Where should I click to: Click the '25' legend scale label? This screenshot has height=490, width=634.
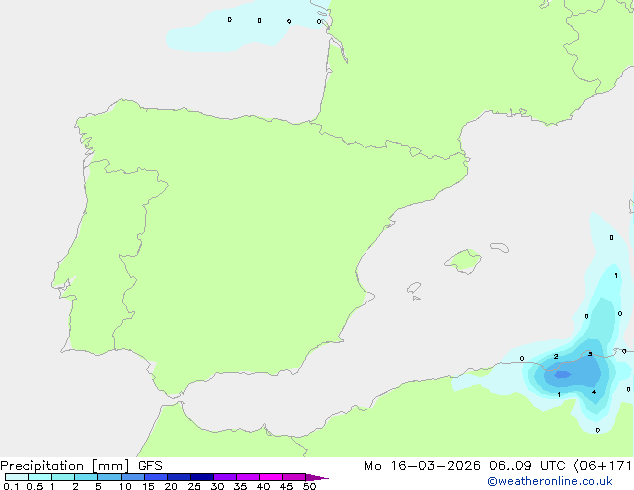click(x=194, y=486)
